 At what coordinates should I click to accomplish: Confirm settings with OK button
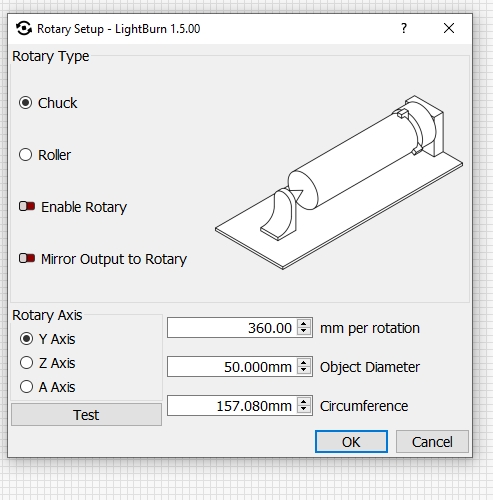(351, 442)
